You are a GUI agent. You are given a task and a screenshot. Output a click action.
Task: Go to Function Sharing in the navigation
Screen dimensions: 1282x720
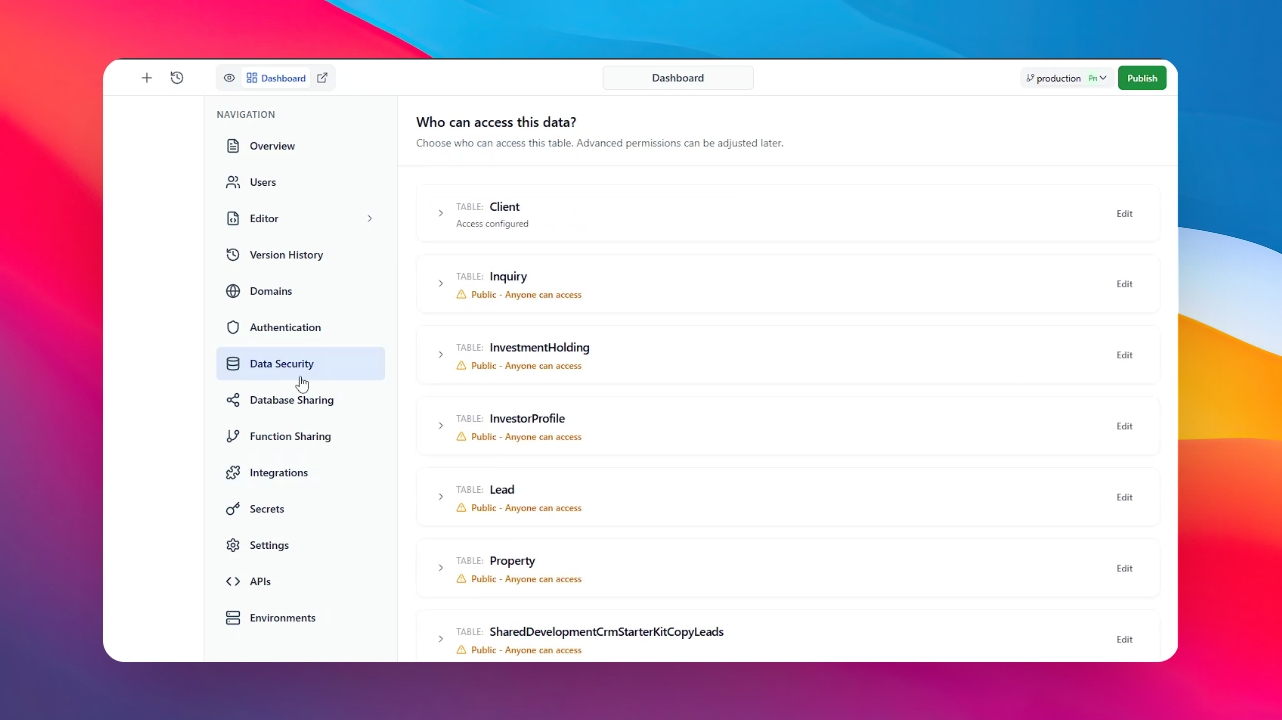(290, 436)
